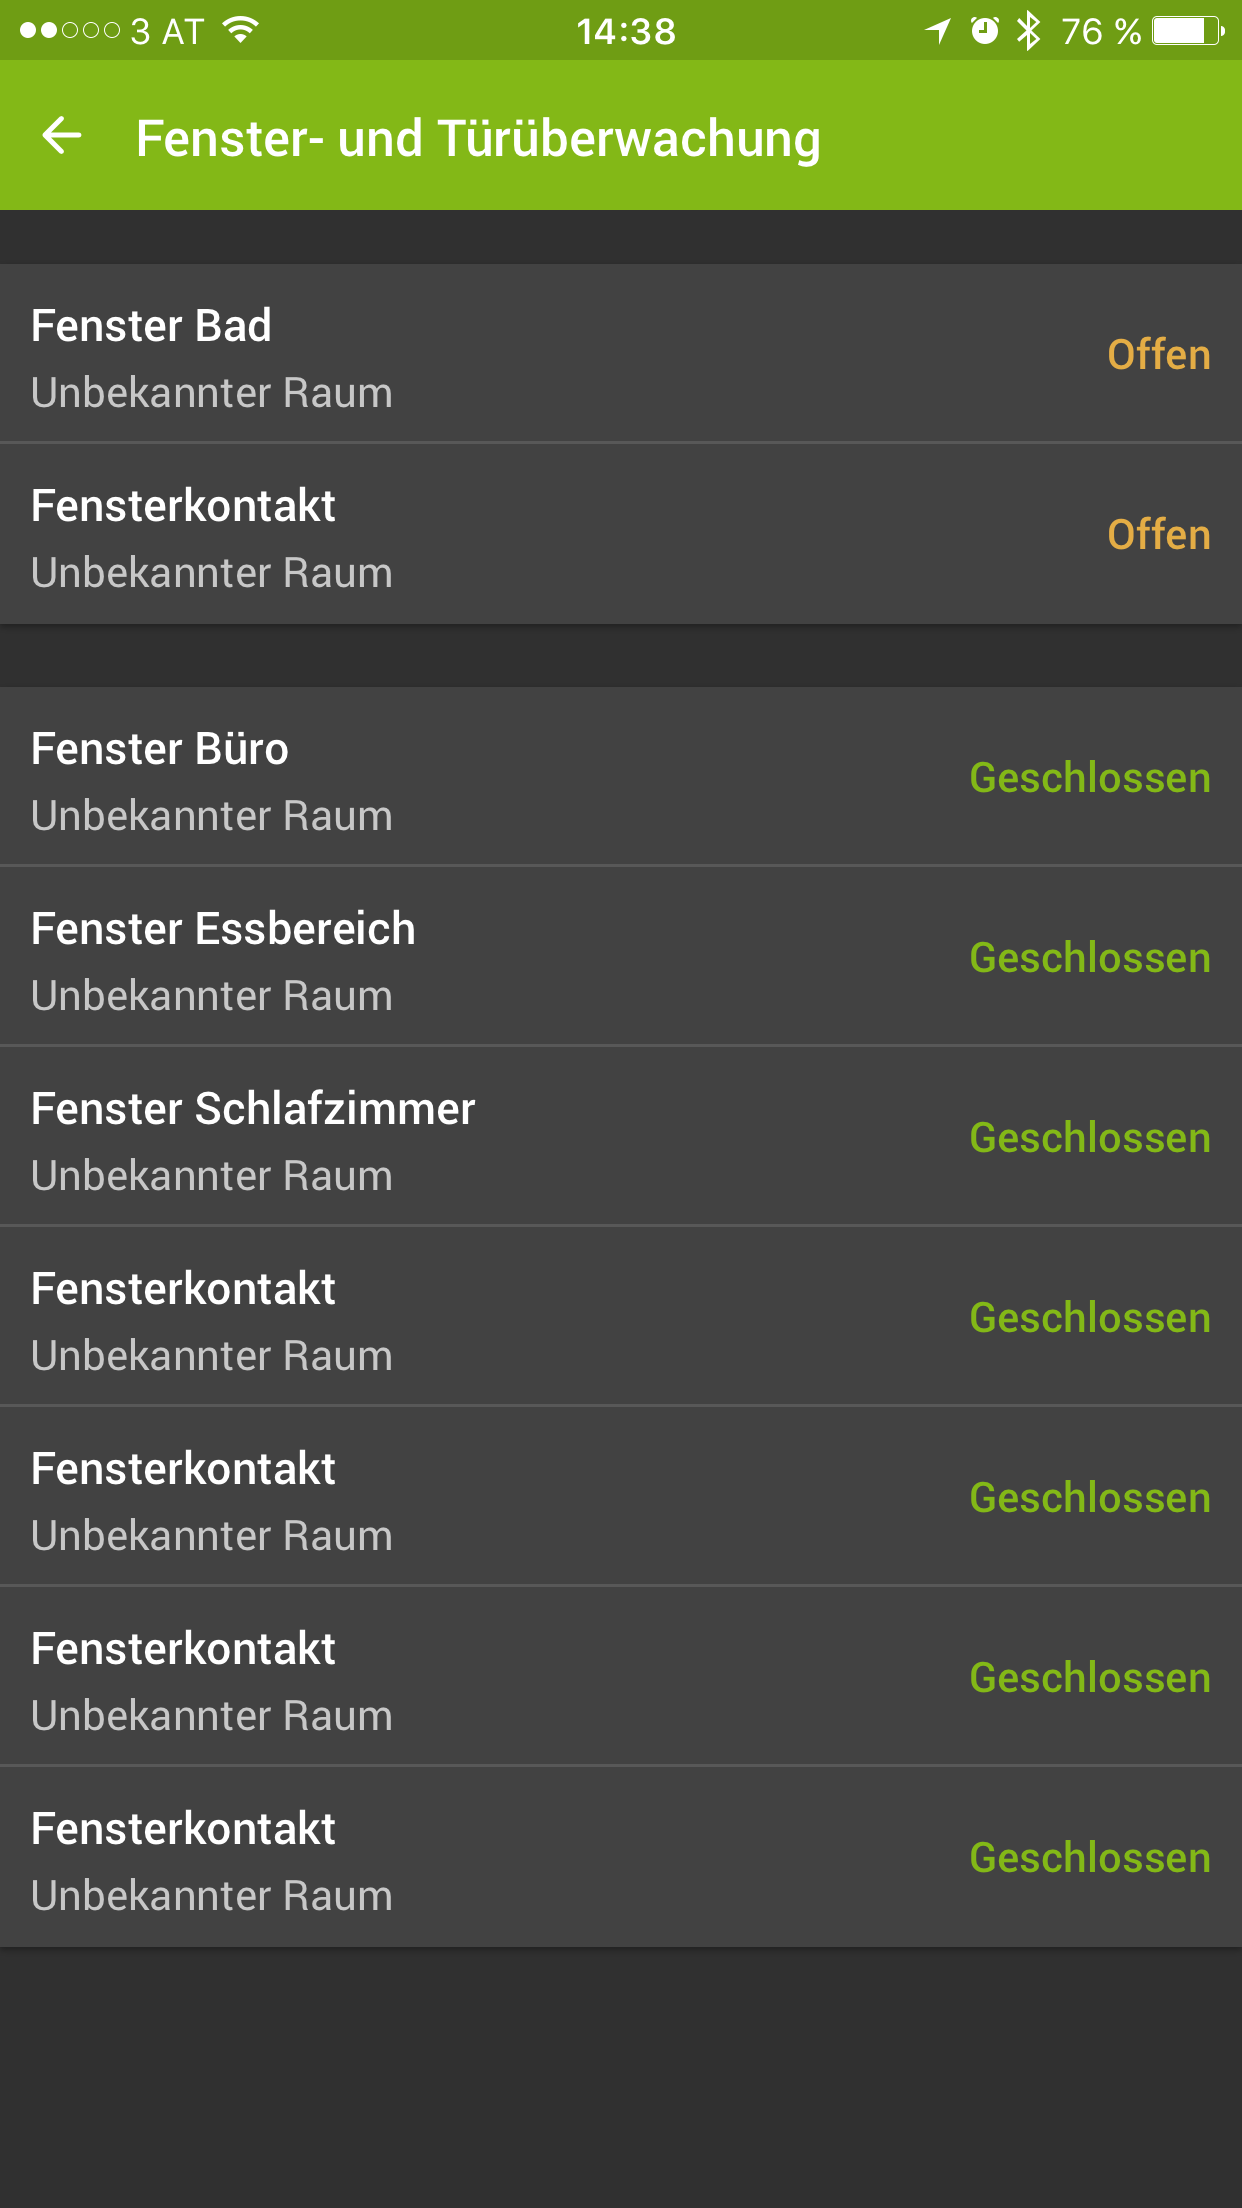
Task: Tap the "3 AT" carrier label
Action: [167, 32]
